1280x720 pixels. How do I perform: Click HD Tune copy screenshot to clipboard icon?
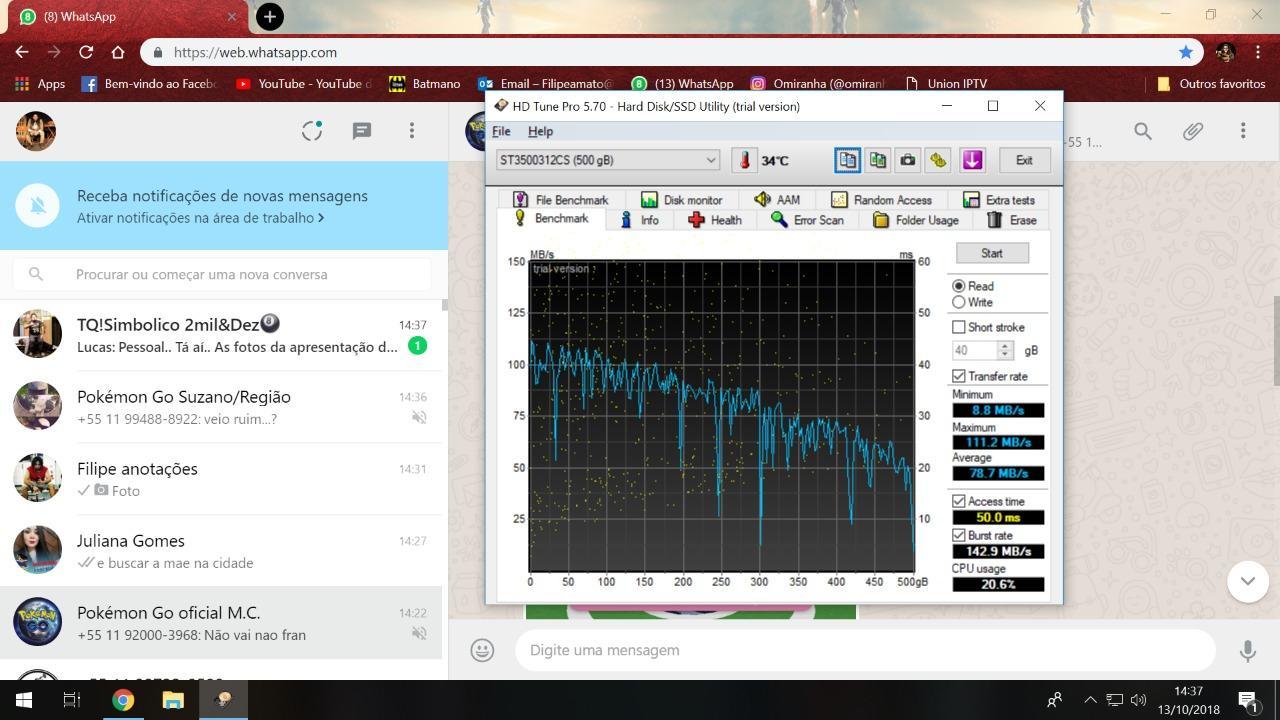pyautogui.click(x=877, y=160)
